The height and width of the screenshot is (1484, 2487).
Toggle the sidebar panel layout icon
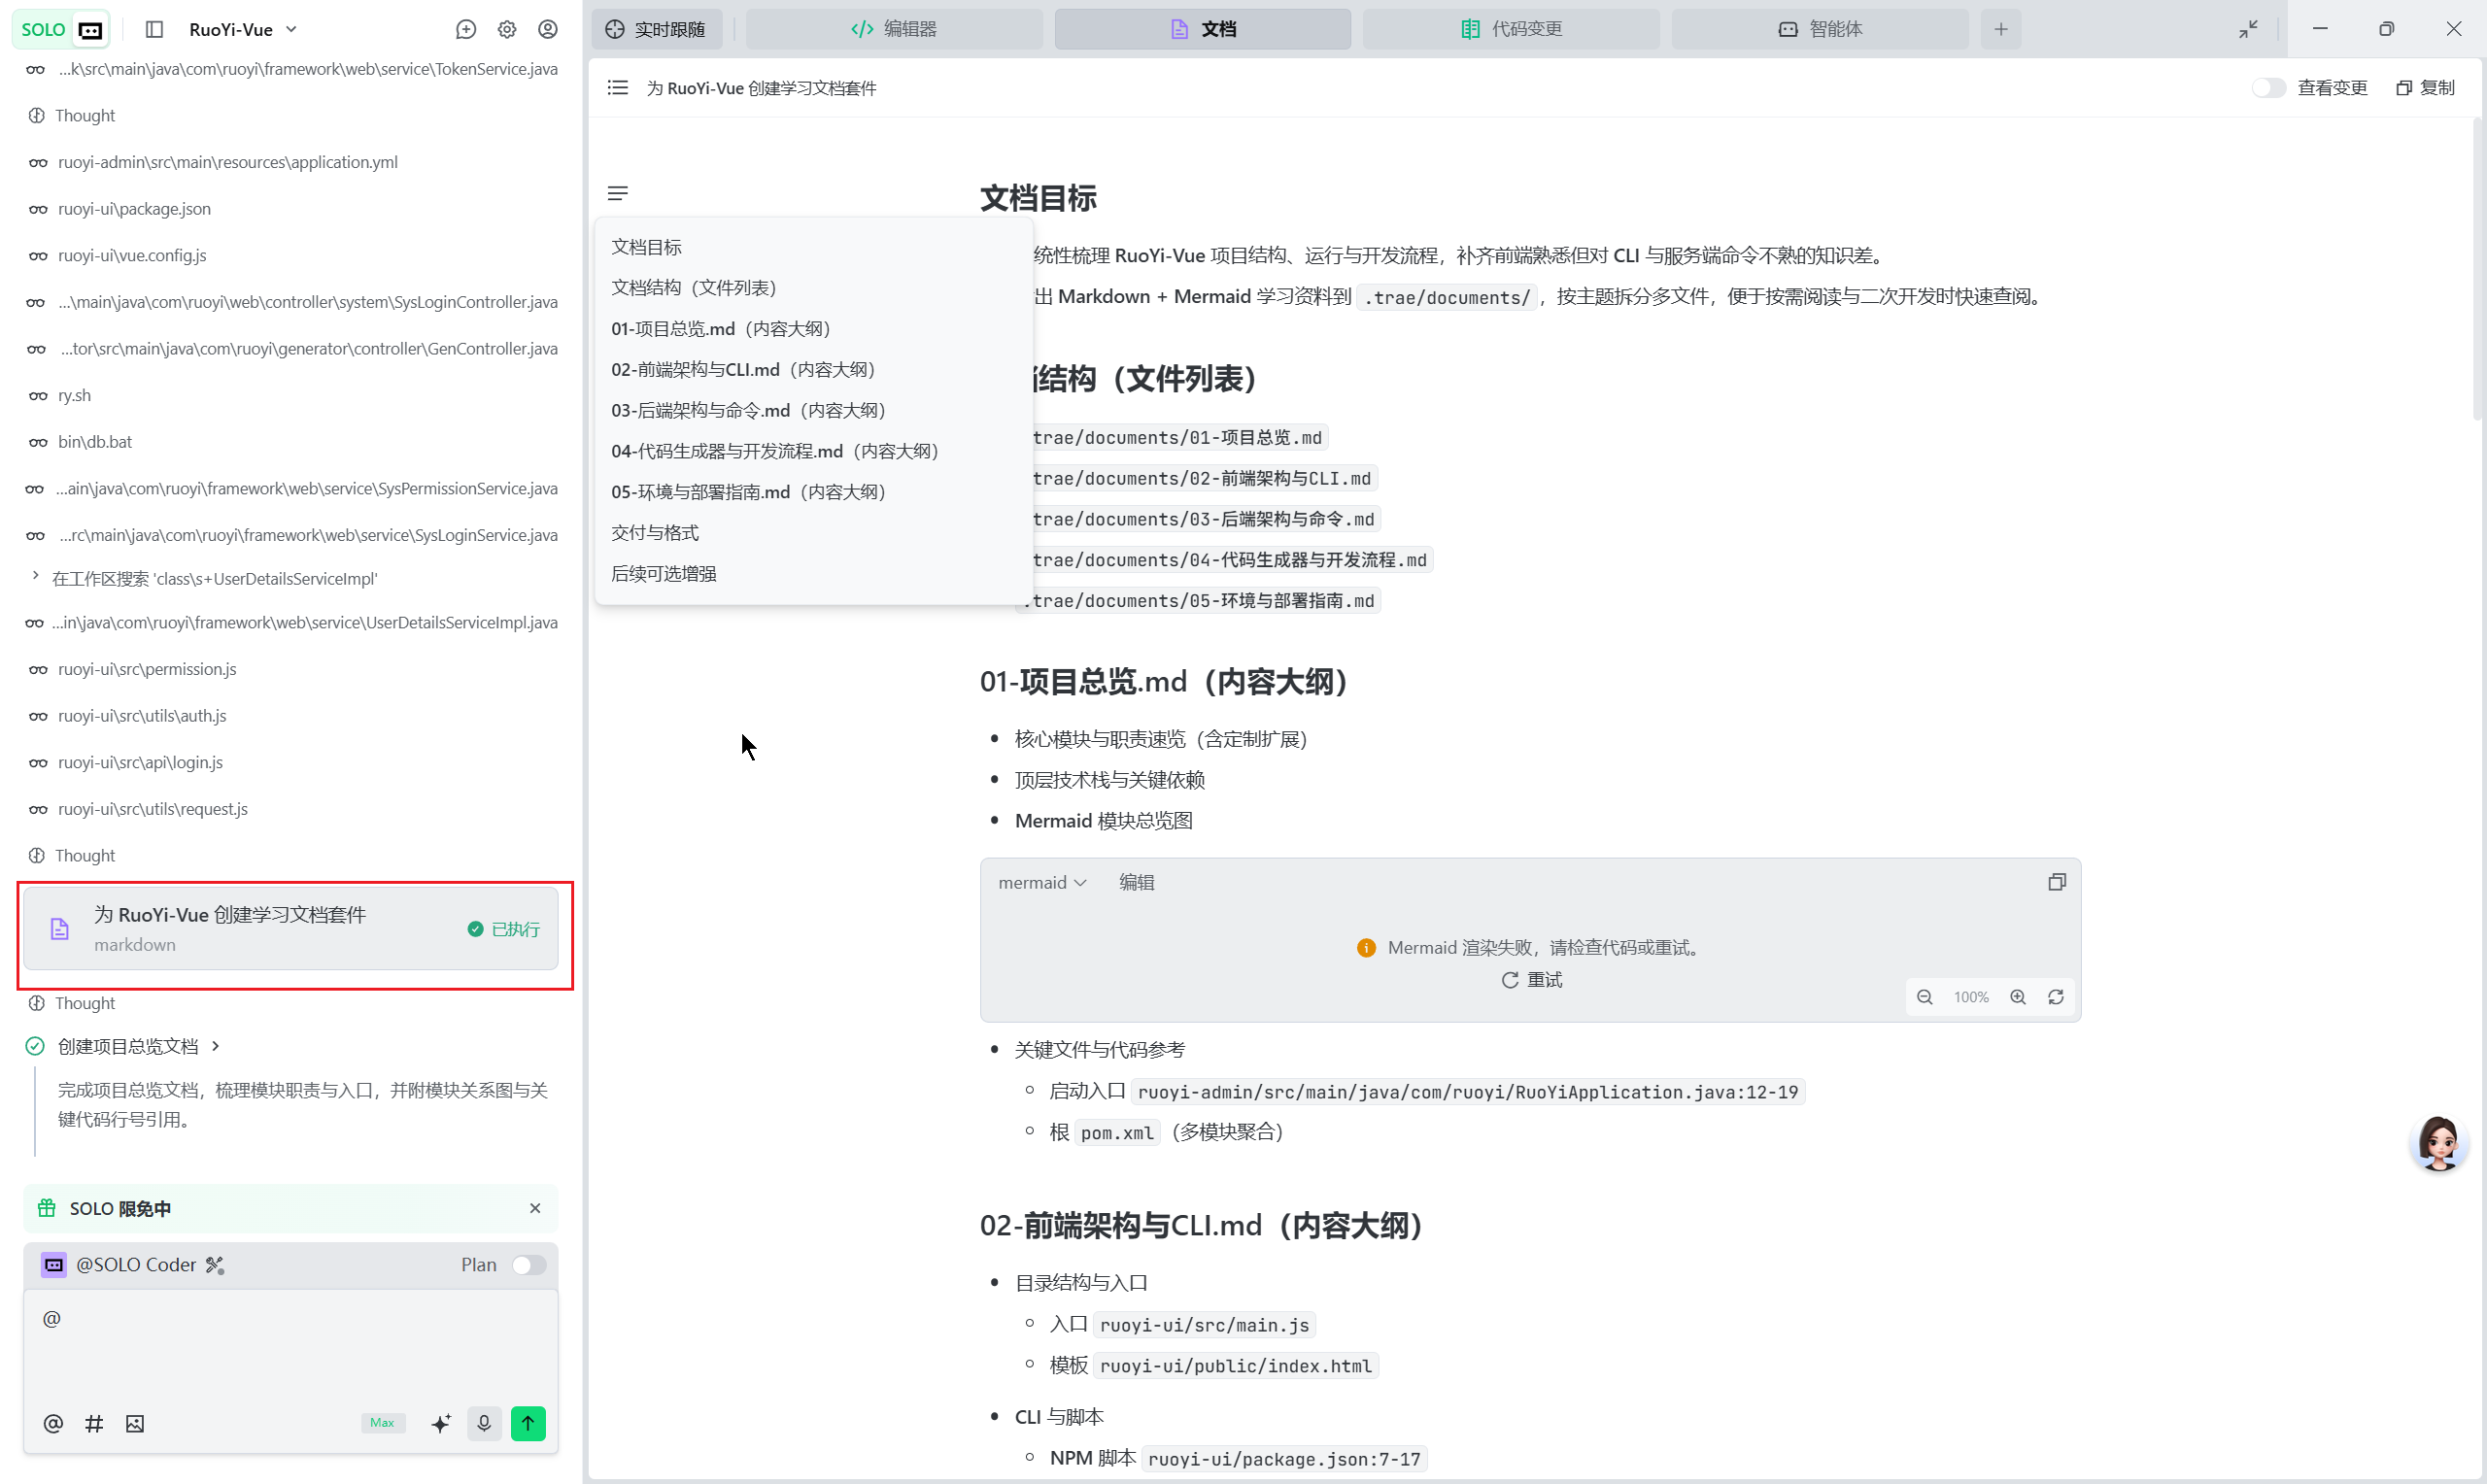[154, 30]
